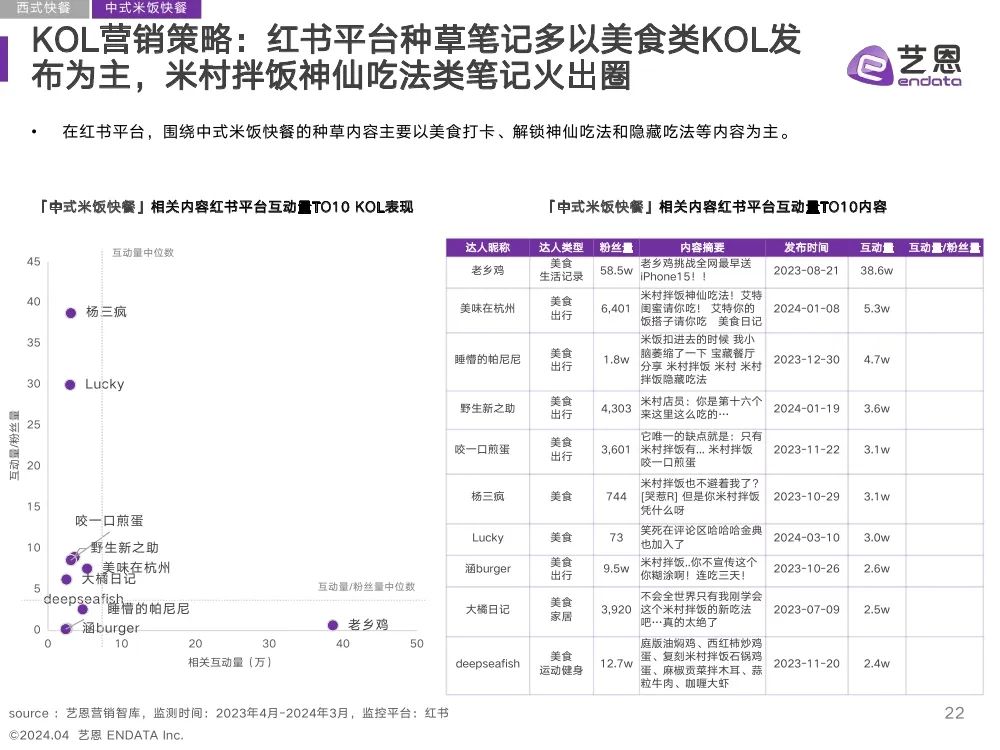1000x750 pixels.
Task: Click the 互动量中位数 chart label
Action: [143, 253]
